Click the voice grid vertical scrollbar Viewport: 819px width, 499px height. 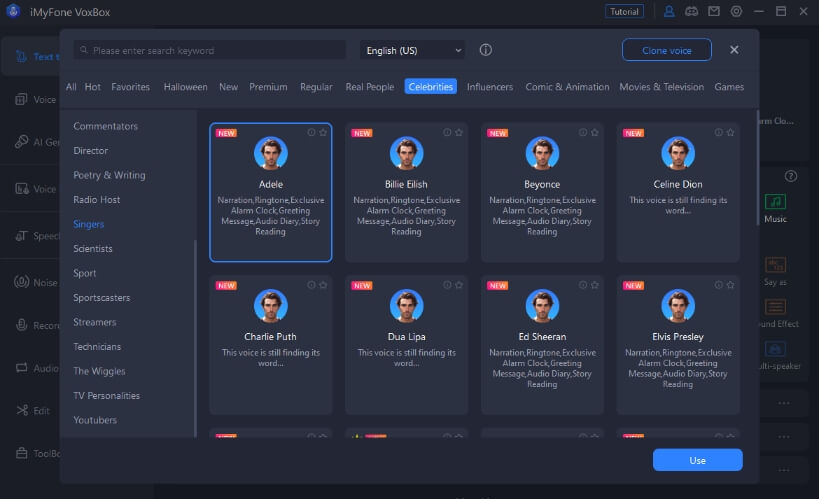point(757,167)
